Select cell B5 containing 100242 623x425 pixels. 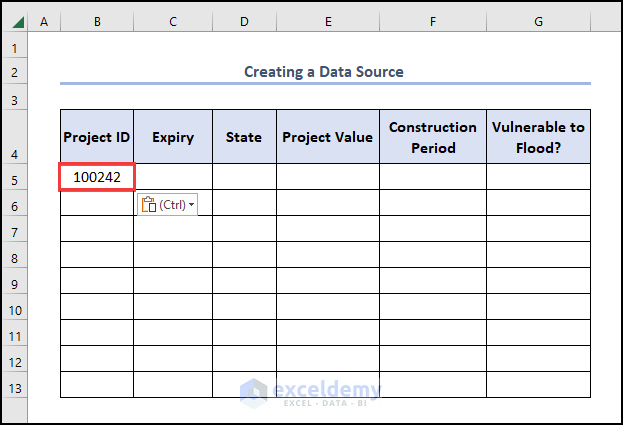(97, 177)
